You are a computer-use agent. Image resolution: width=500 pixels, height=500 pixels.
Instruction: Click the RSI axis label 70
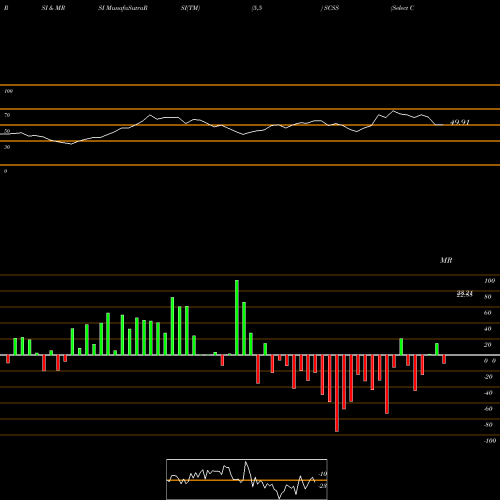point(7,115)
